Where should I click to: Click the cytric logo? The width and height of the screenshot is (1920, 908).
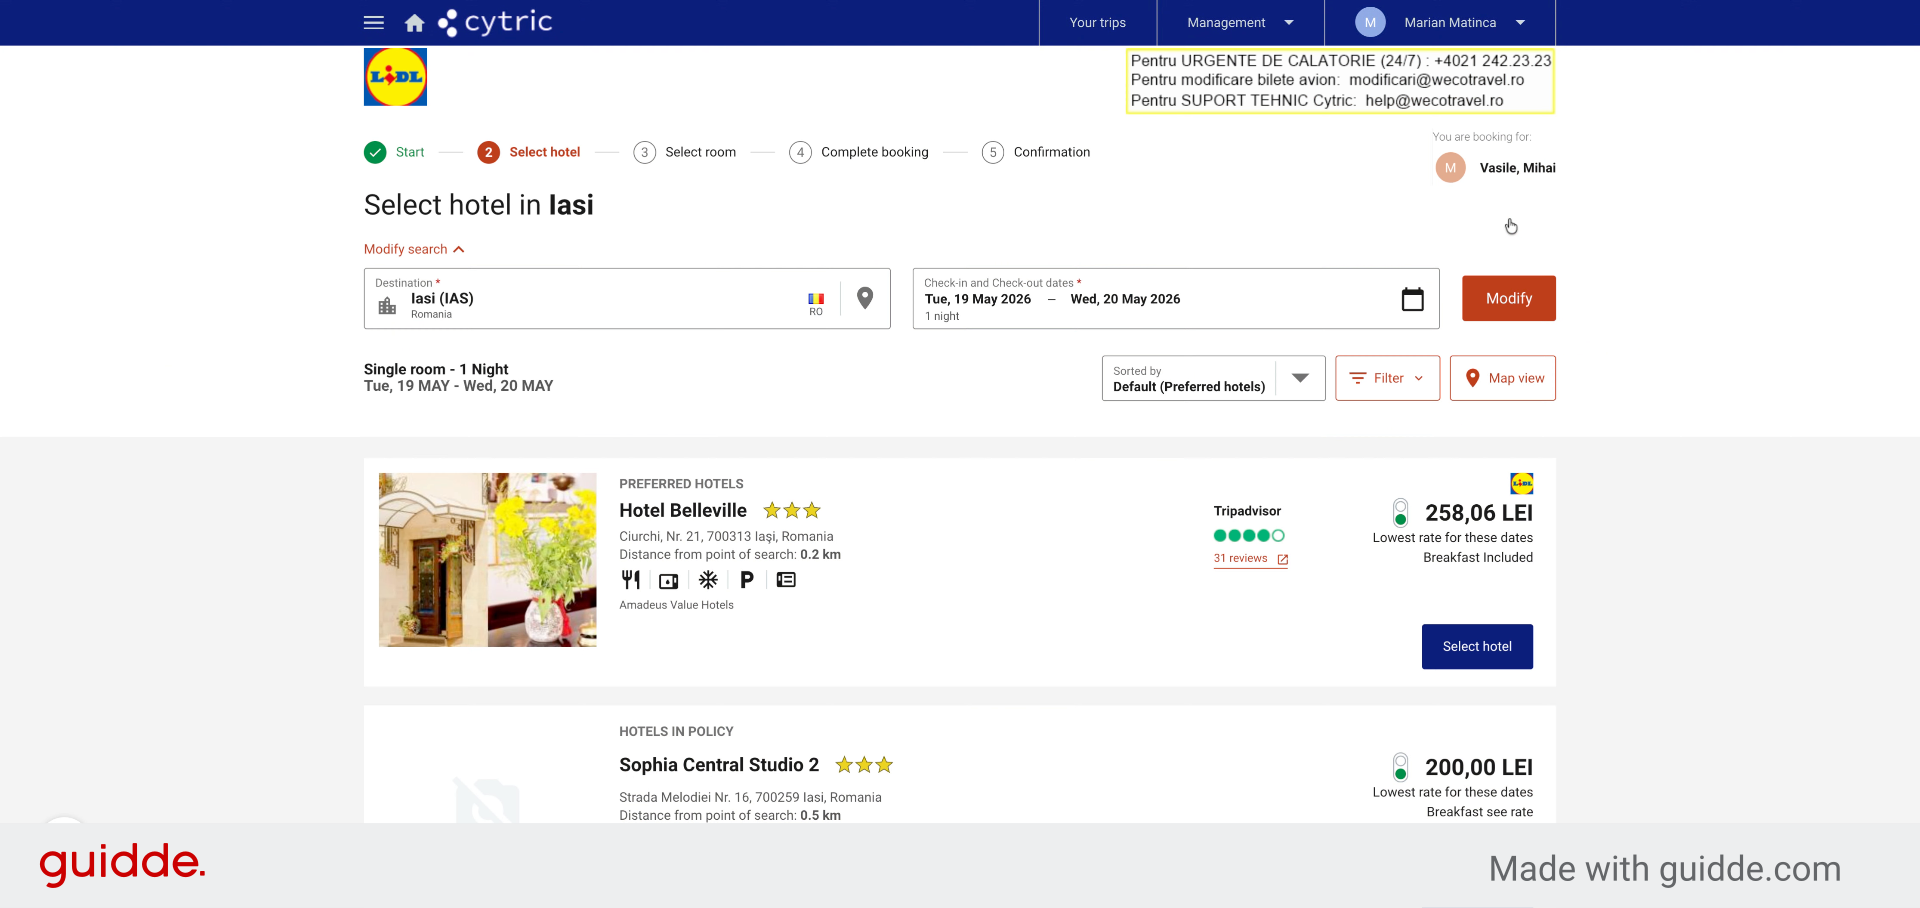[495, 22]
